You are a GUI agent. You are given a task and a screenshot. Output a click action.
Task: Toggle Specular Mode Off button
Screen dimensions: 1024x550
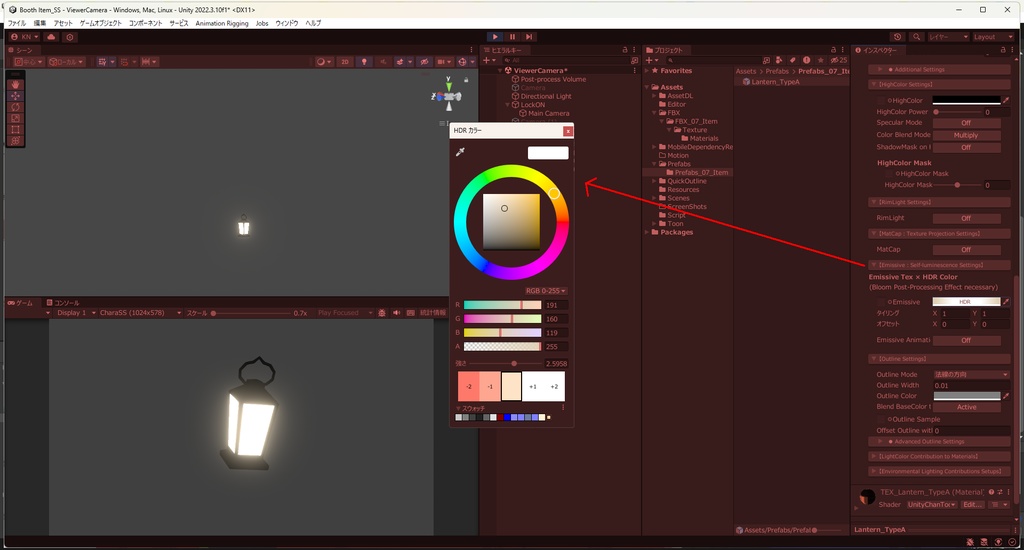point(967,123)
